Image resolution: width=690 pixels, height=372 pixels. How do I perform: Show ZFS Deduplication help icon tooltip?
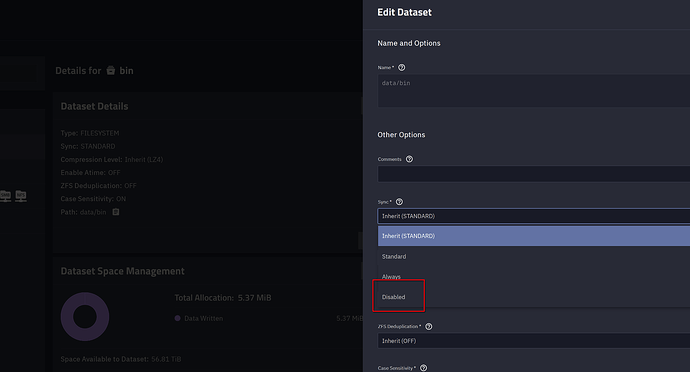429,326
